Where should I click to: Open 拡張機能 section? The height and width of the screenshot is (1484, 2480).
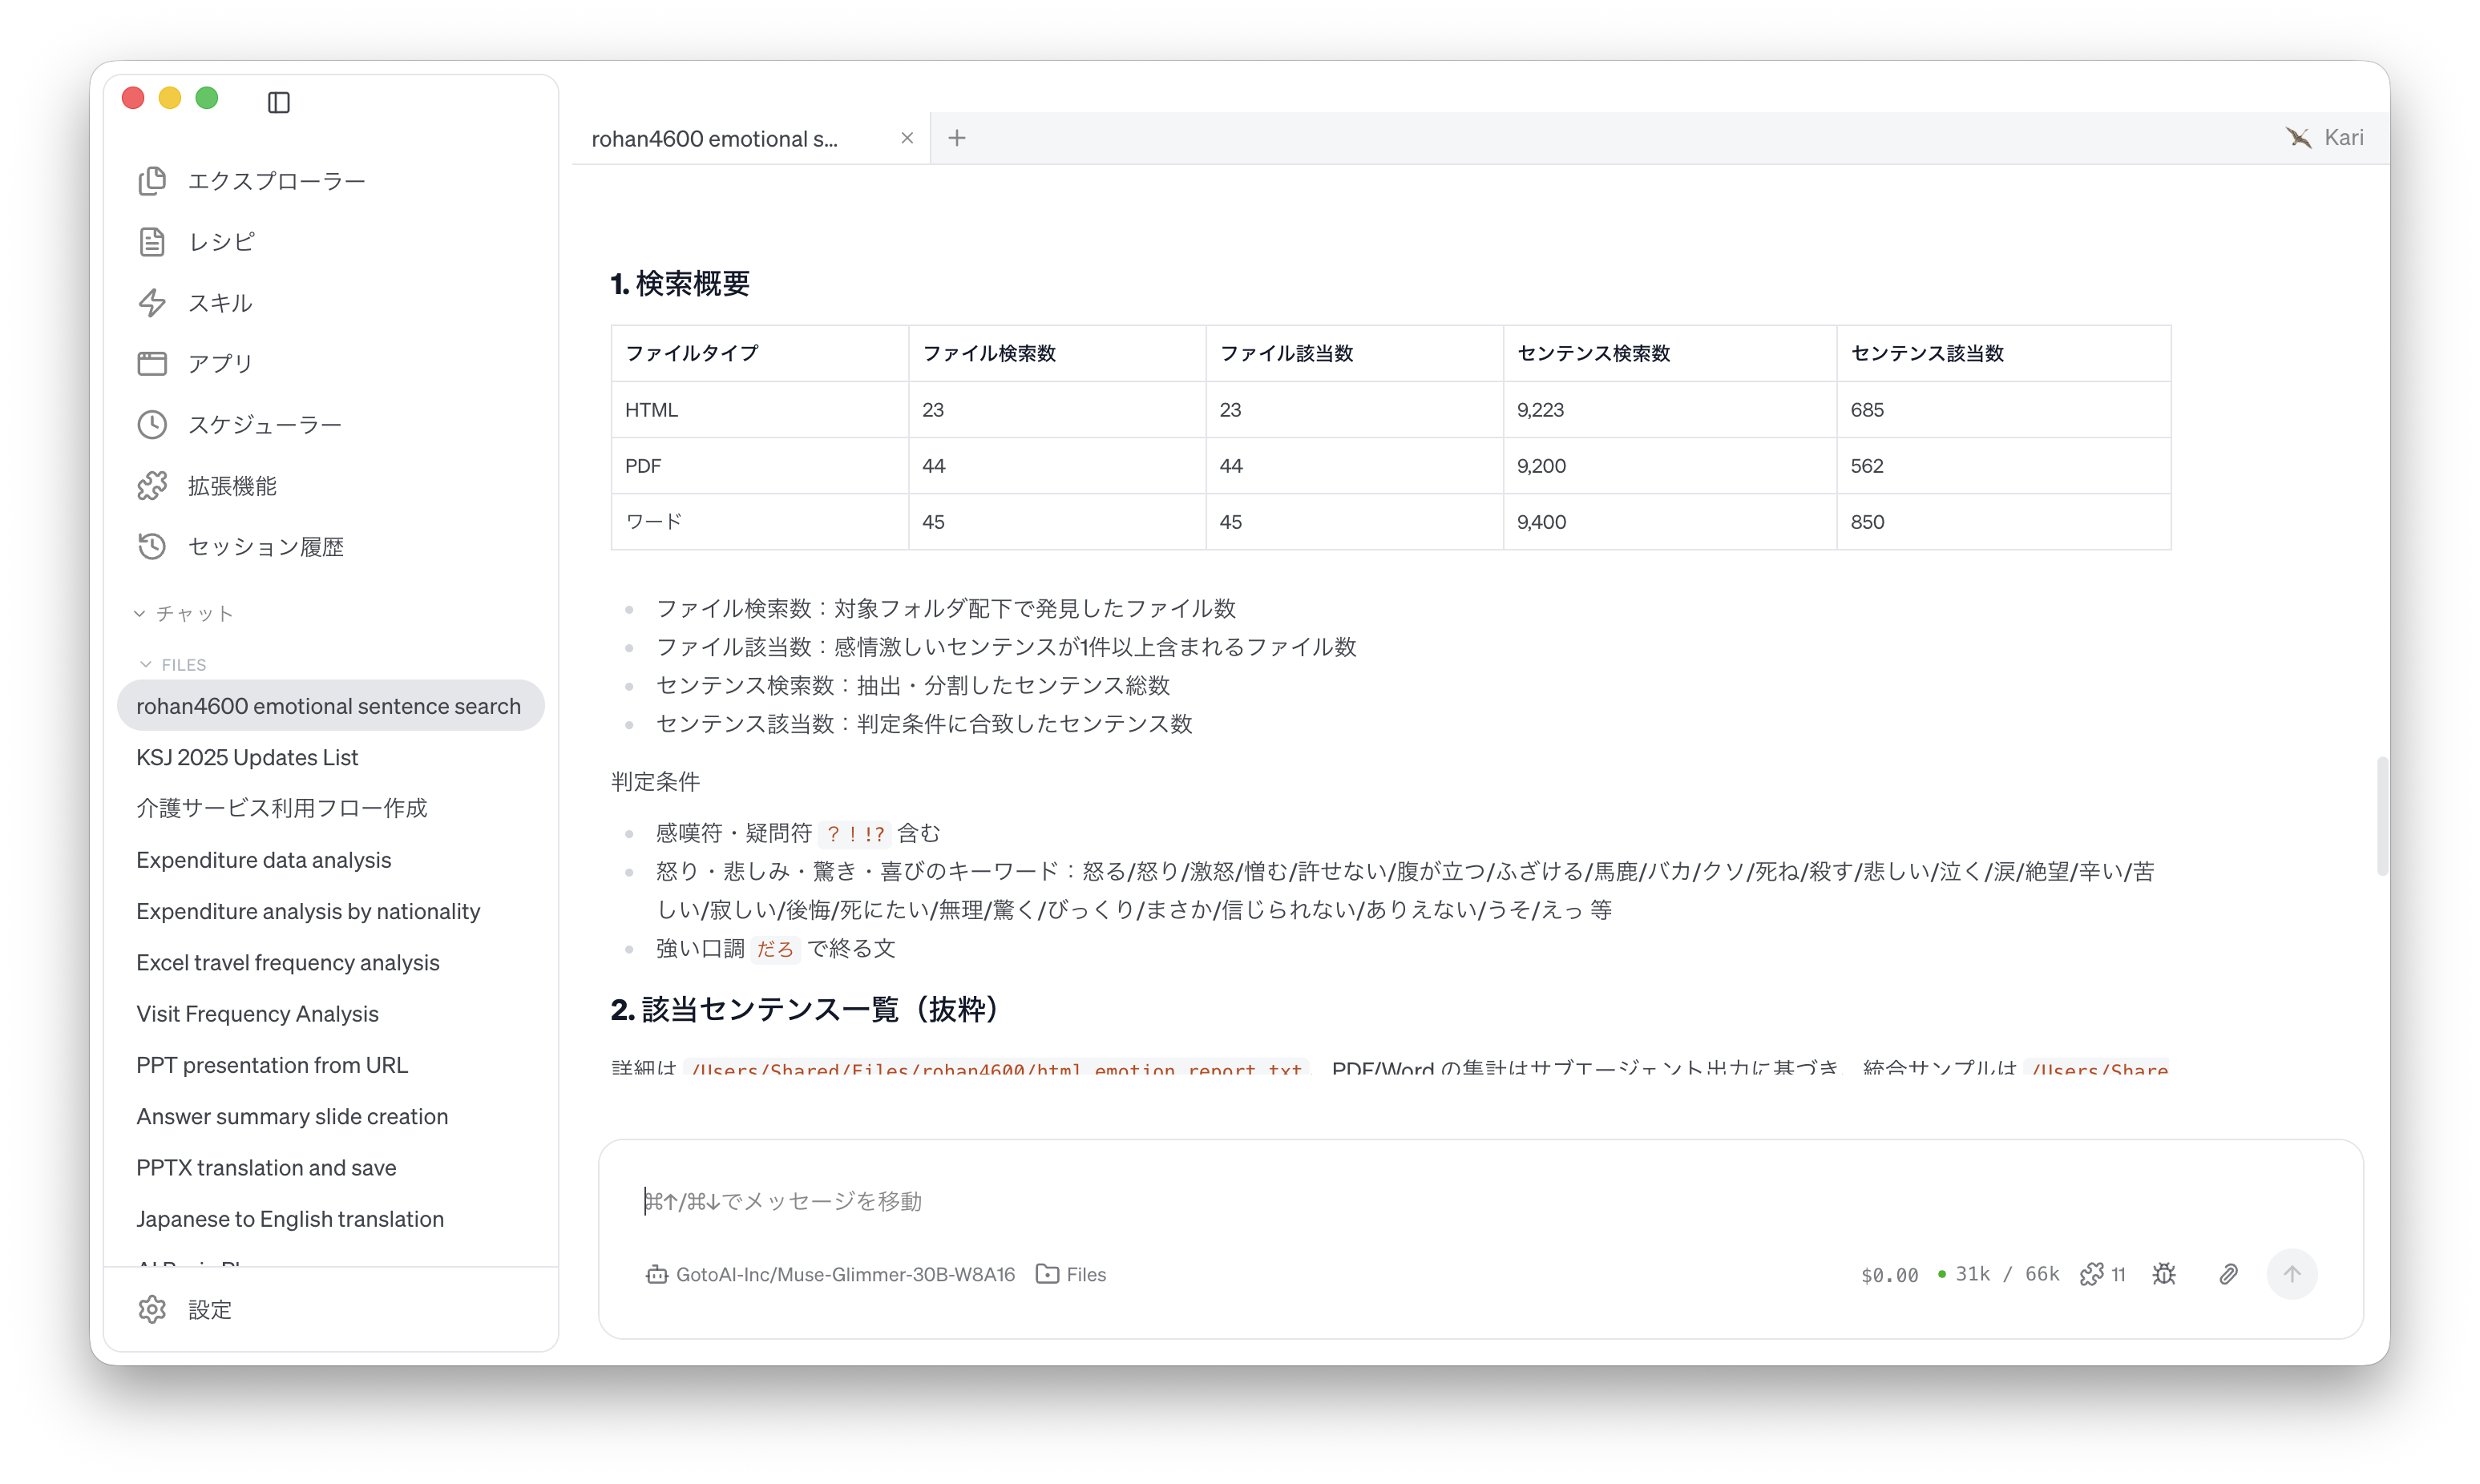[x=207, y=486]
